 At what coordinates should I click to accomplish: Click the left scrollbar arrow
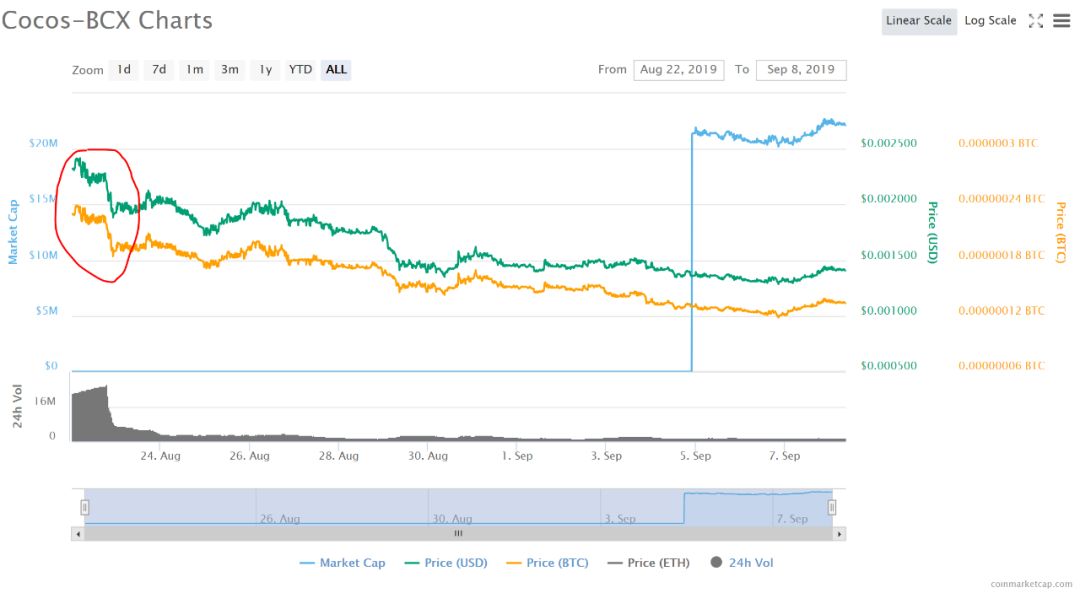coord(78,534)
